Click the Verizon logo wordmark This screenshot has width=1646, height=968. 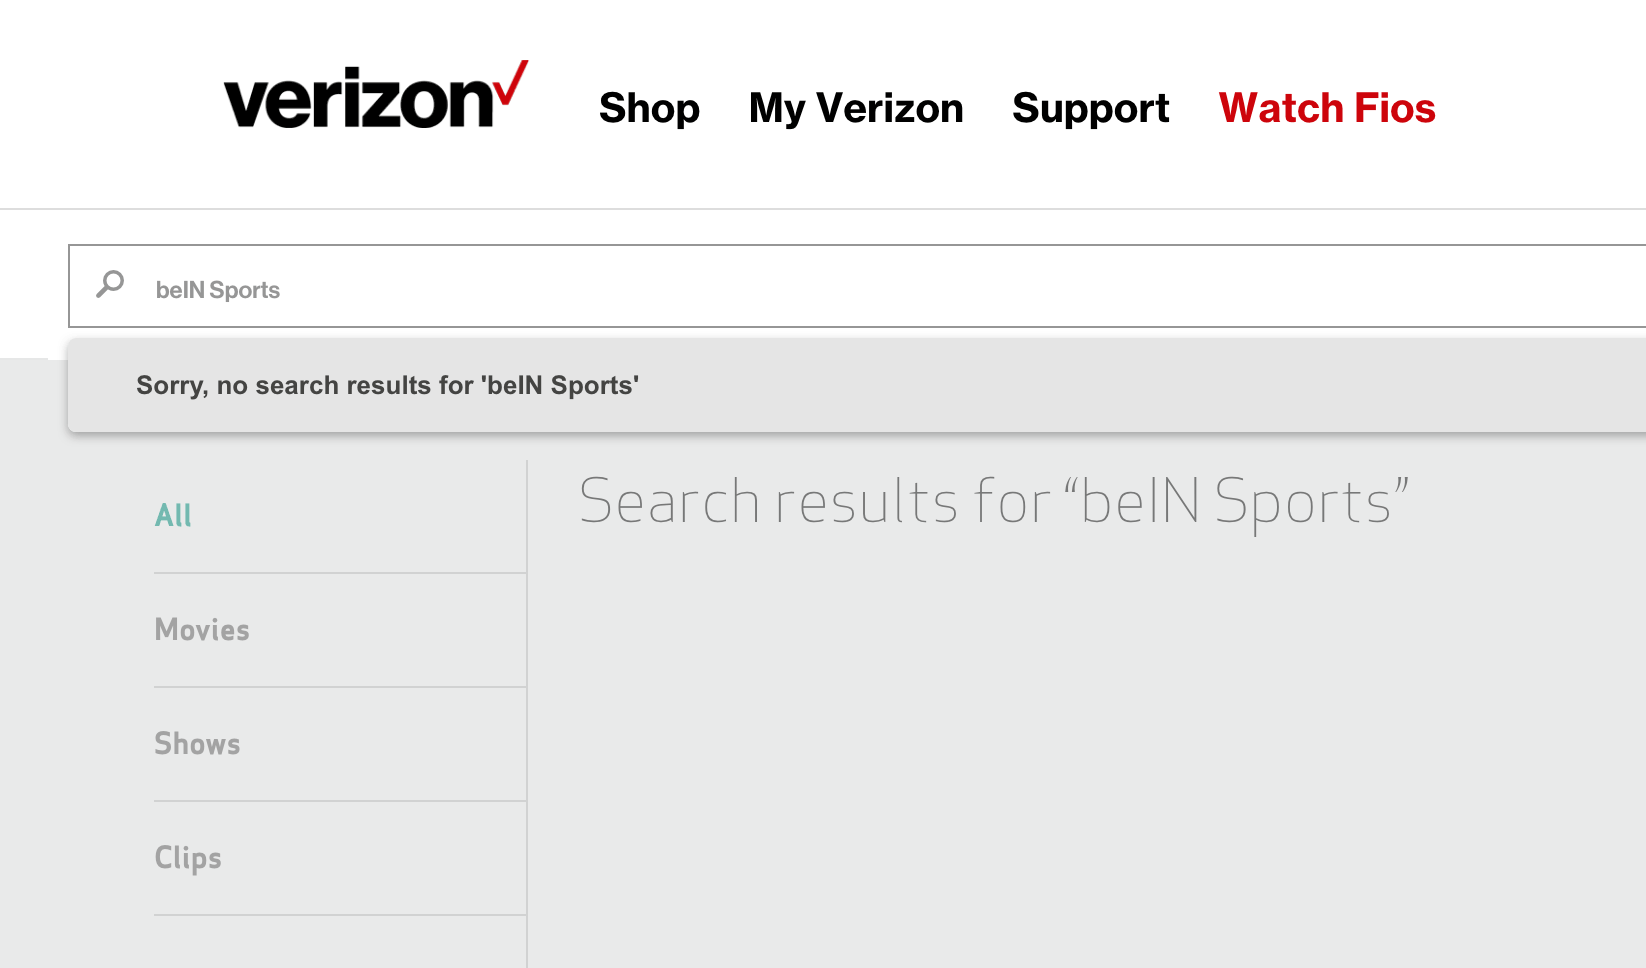pos(375,97)
